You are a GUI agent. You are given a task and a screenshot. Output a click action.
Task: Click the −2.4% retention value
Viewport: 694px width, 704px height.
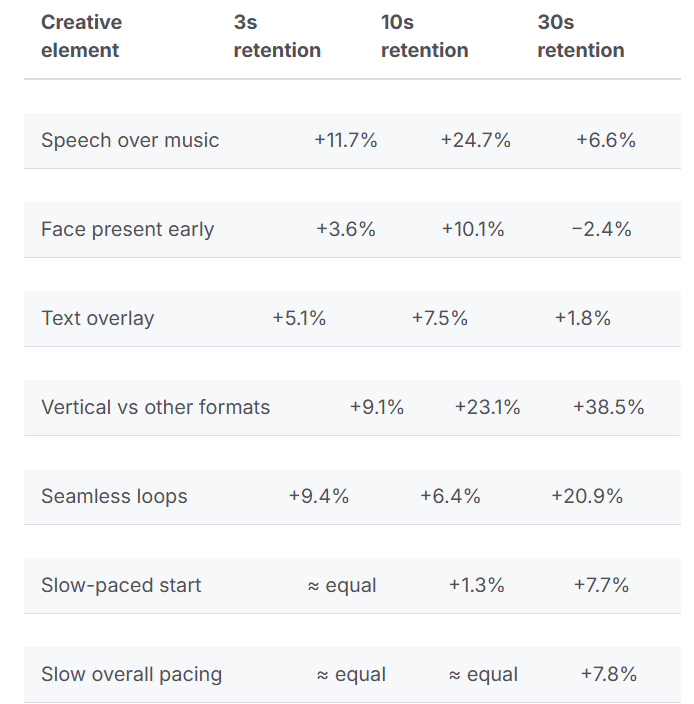point(601,230)
